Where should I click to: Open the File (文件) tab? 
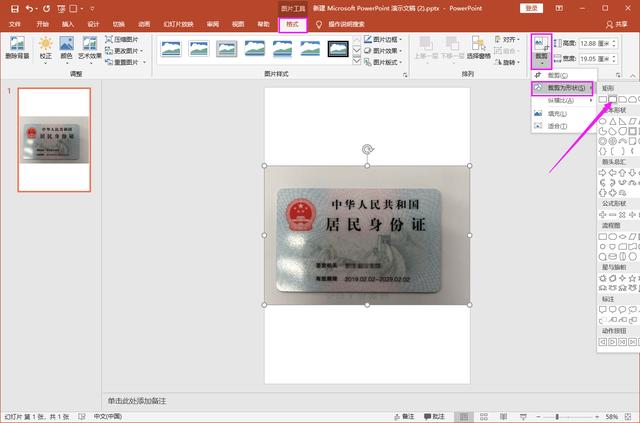point(14,24)
